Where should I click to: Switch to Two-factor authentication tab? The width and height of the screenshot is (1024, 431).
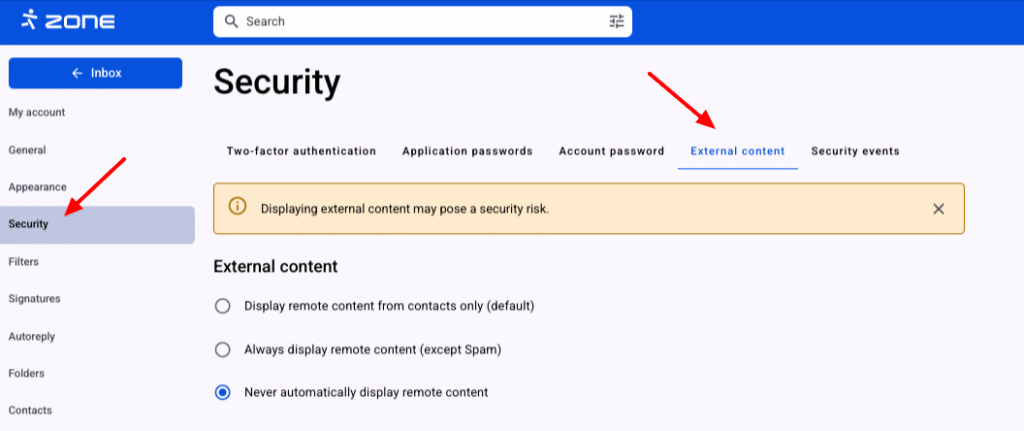301,151
